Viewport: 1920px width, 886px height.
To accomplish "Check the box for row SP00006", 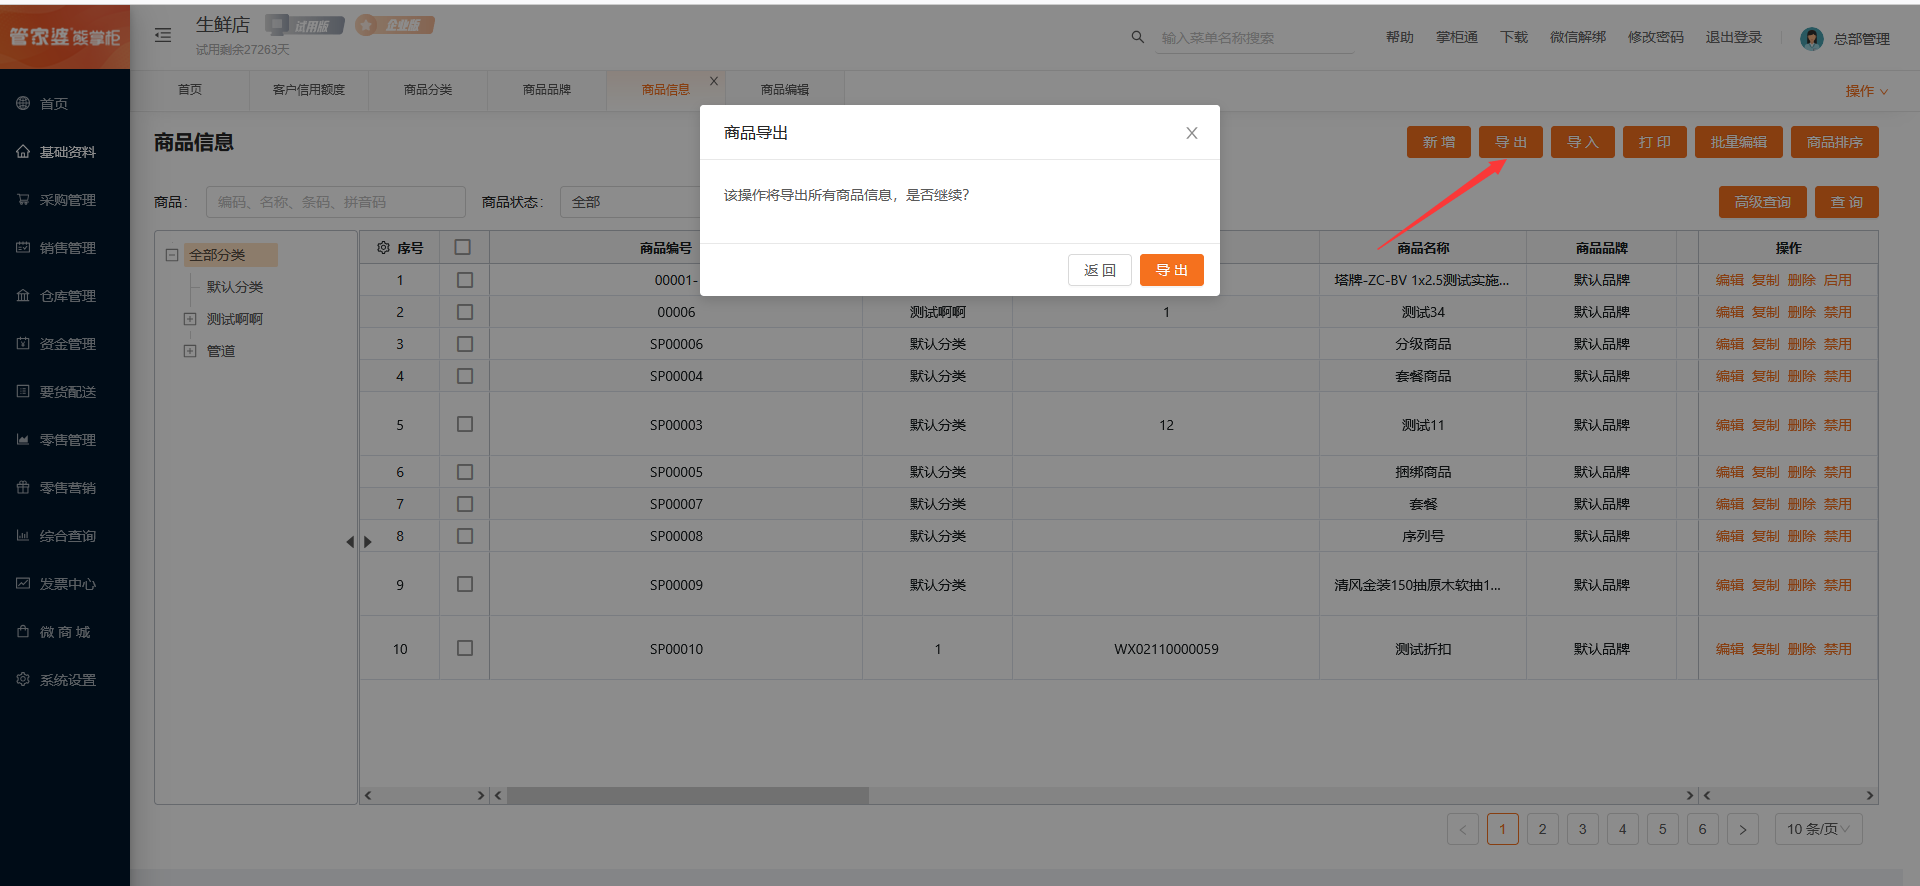I will click(465, 344).
